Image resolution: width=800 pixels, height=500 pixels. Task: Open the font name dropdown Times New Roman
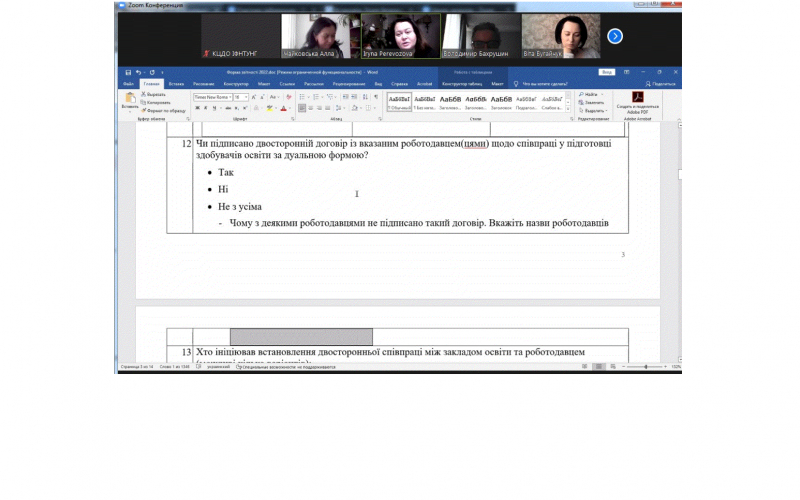click(230, 97)
